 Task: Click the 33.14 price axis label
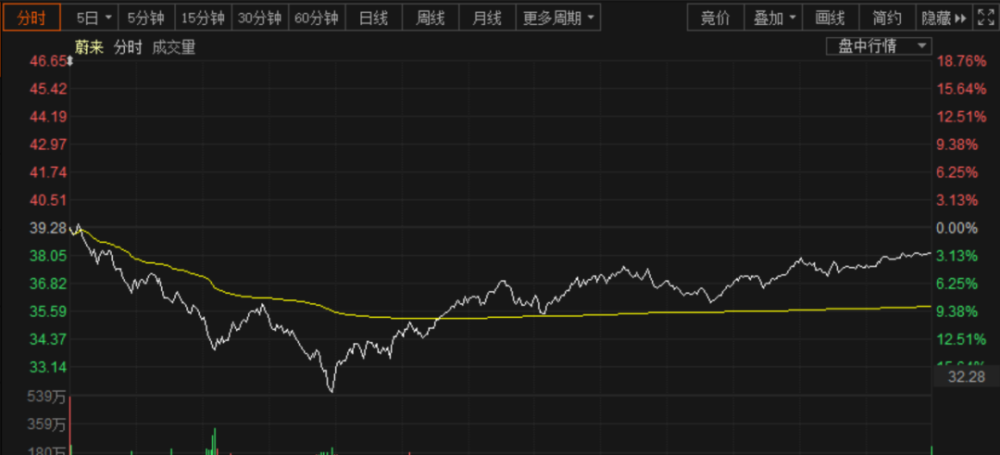coord(48,367)
